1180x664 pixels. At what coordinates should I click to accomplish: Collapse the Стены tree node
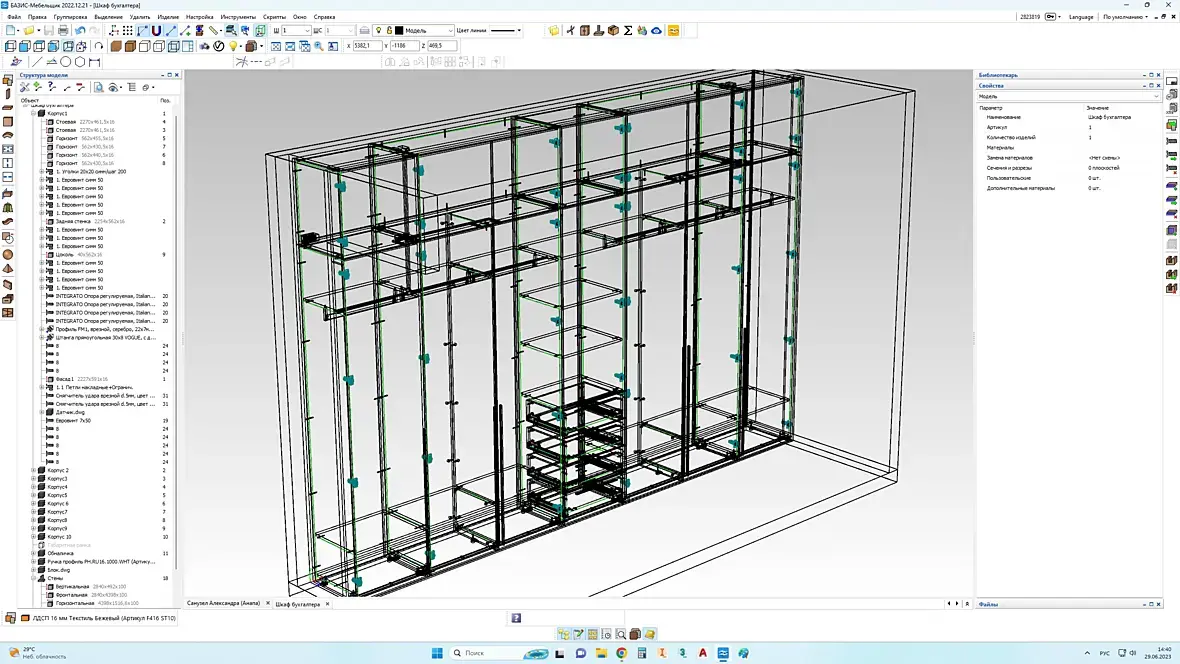(33, 577)
